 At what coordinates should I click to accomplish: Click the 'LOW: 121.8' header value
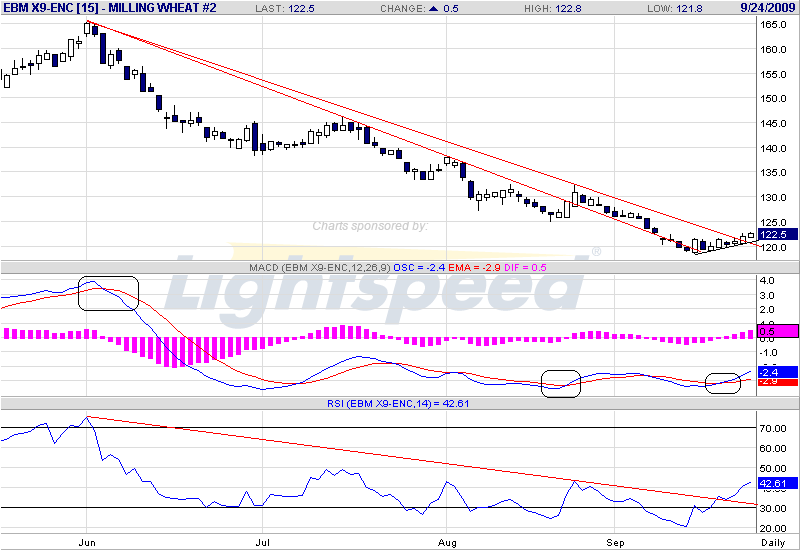674,9
